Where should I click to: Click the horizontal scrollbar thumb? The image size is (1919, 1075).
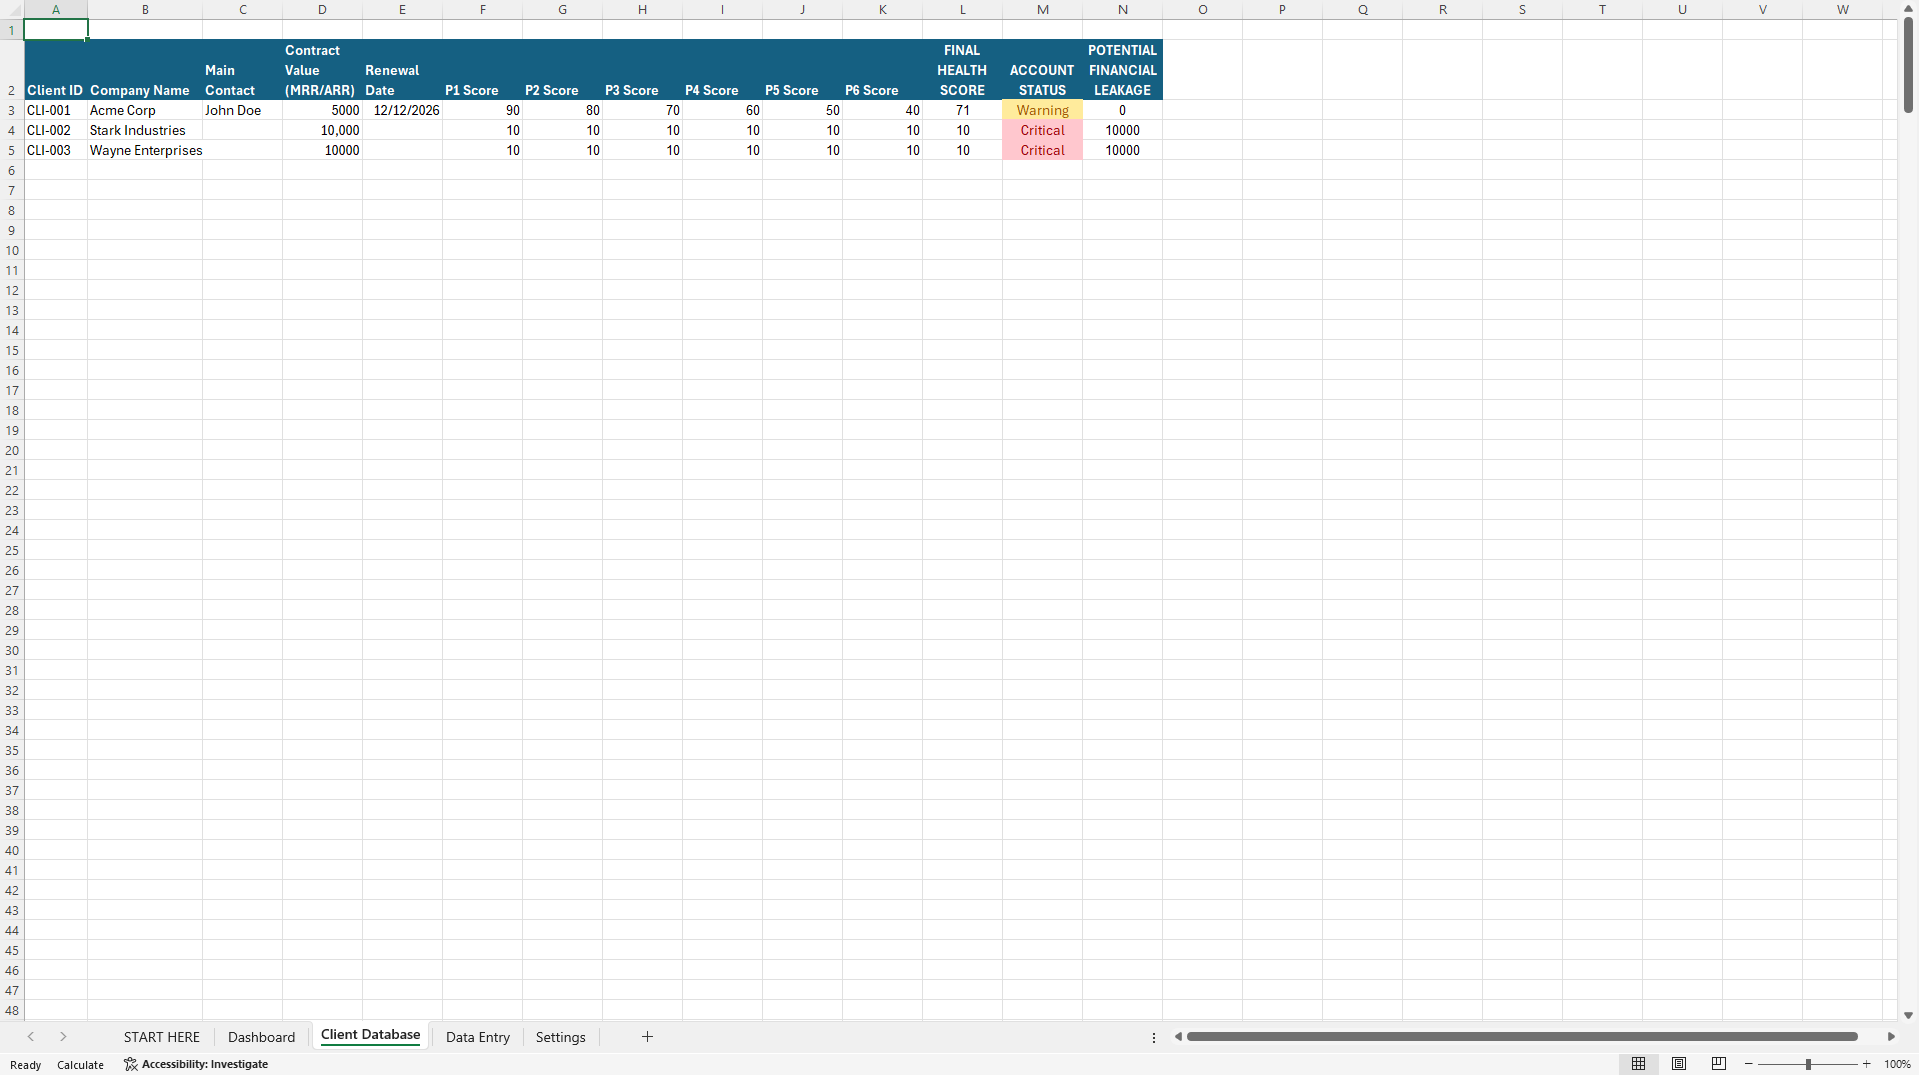click(x=1521, y=1037)
